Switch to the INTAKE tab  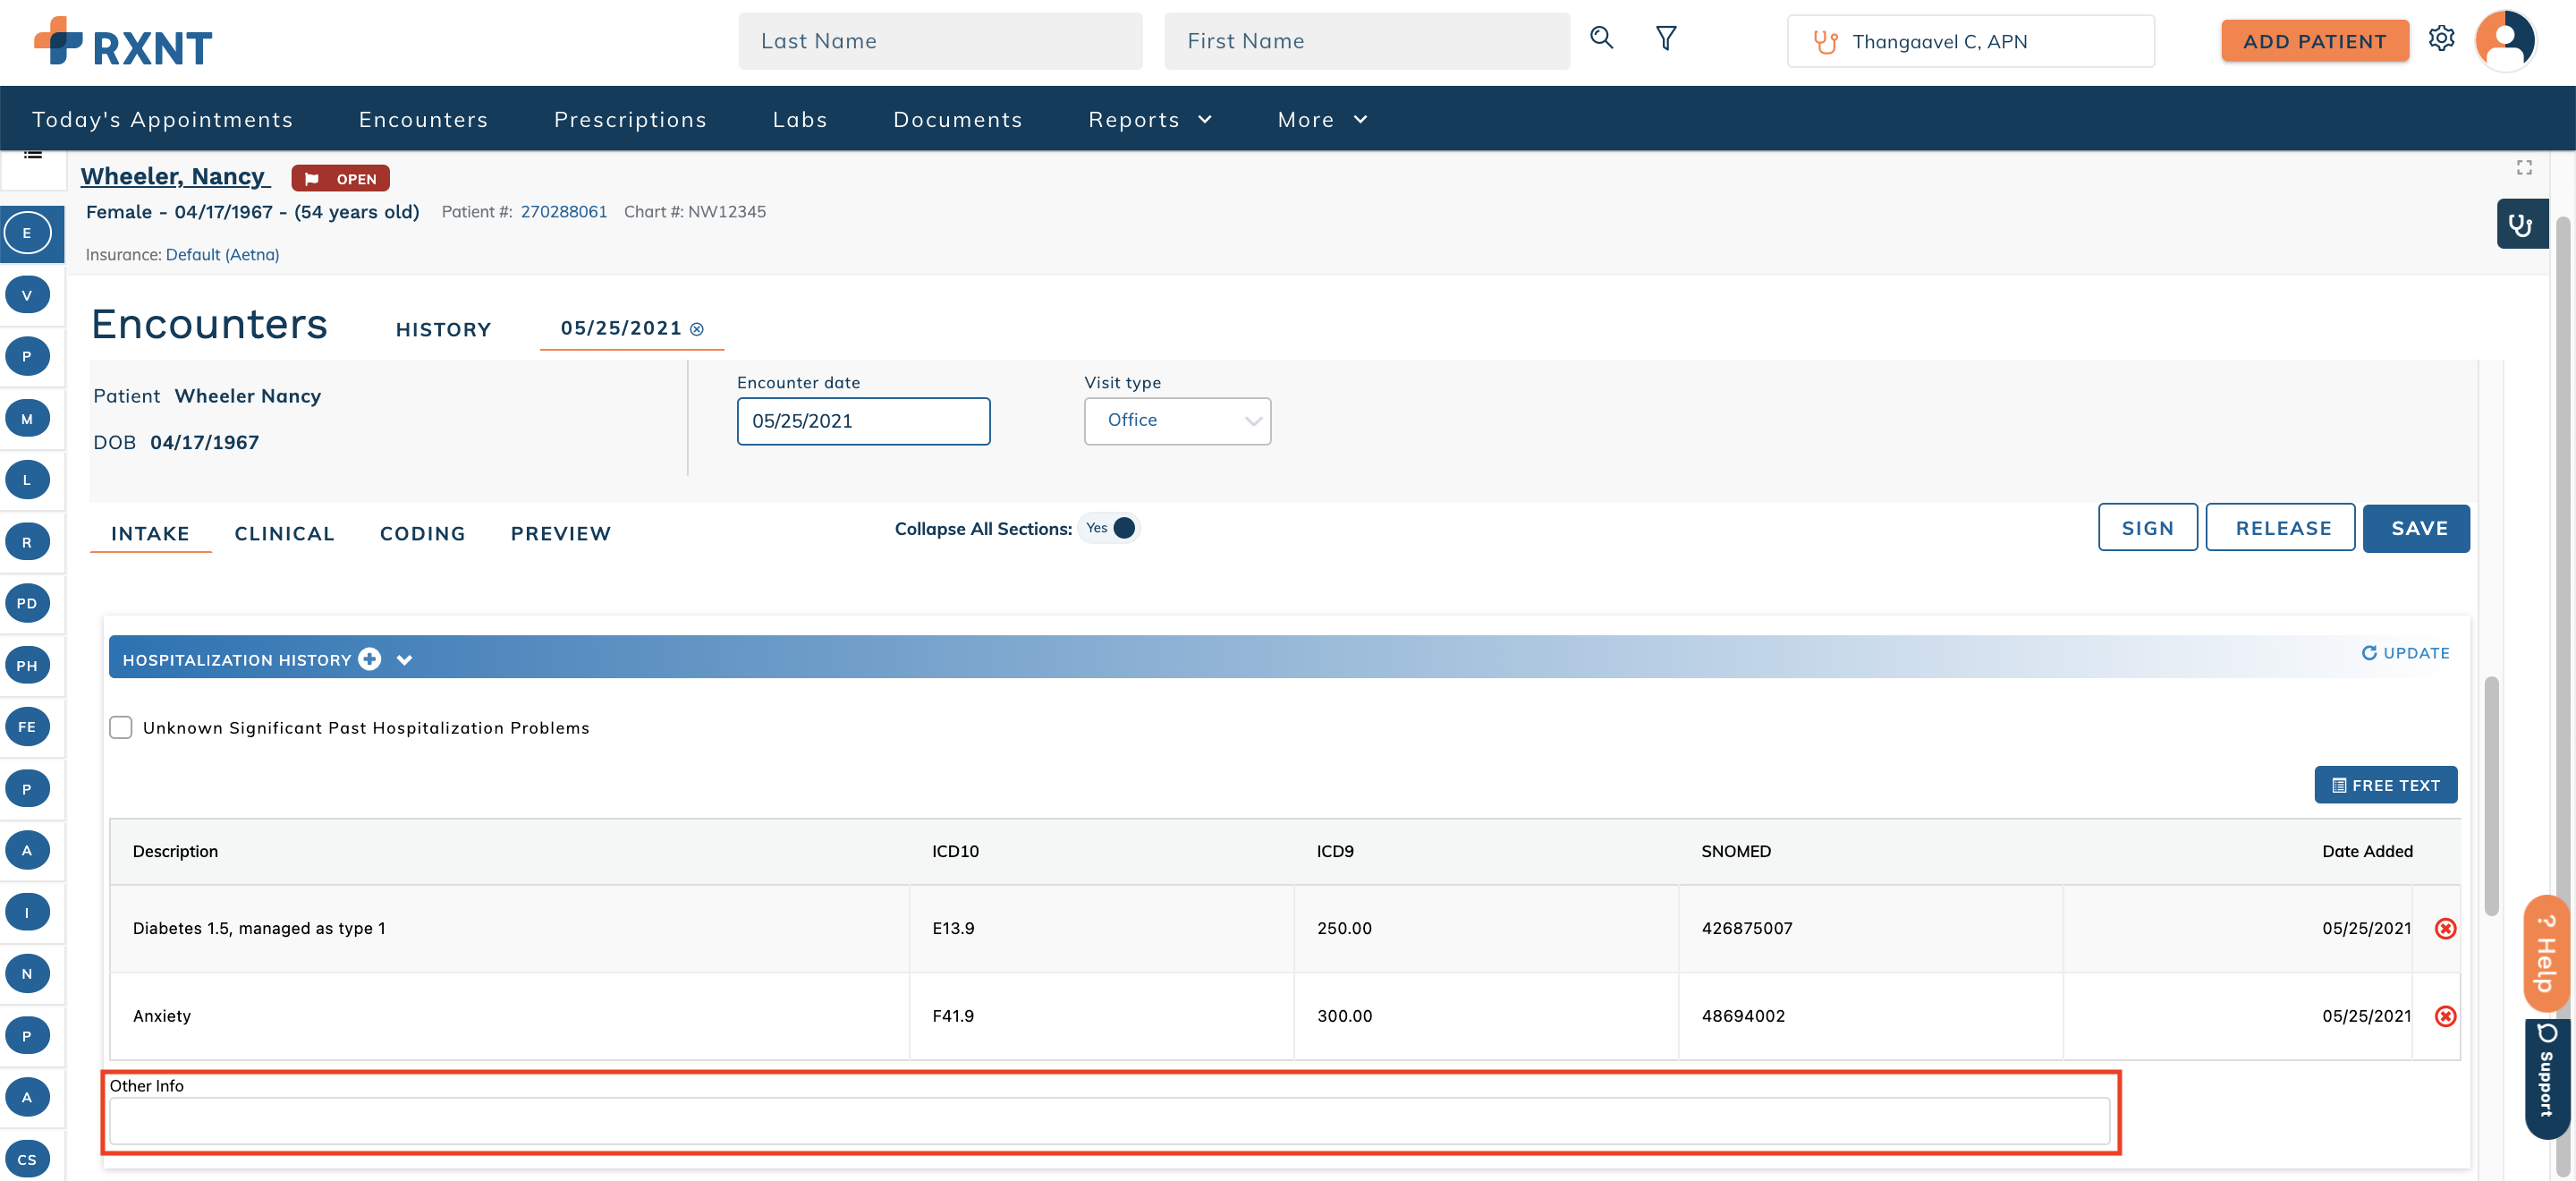[150, 534]
